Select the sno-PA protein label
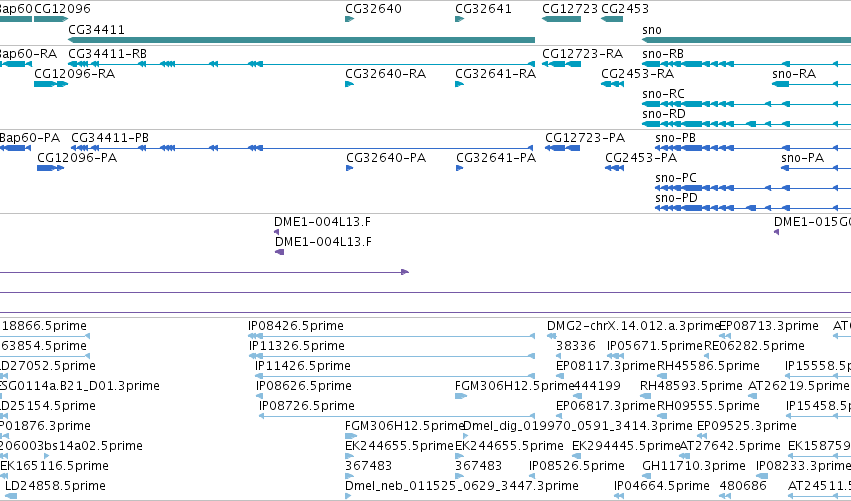The image size is (851, 501). click(x=803, y=158)
